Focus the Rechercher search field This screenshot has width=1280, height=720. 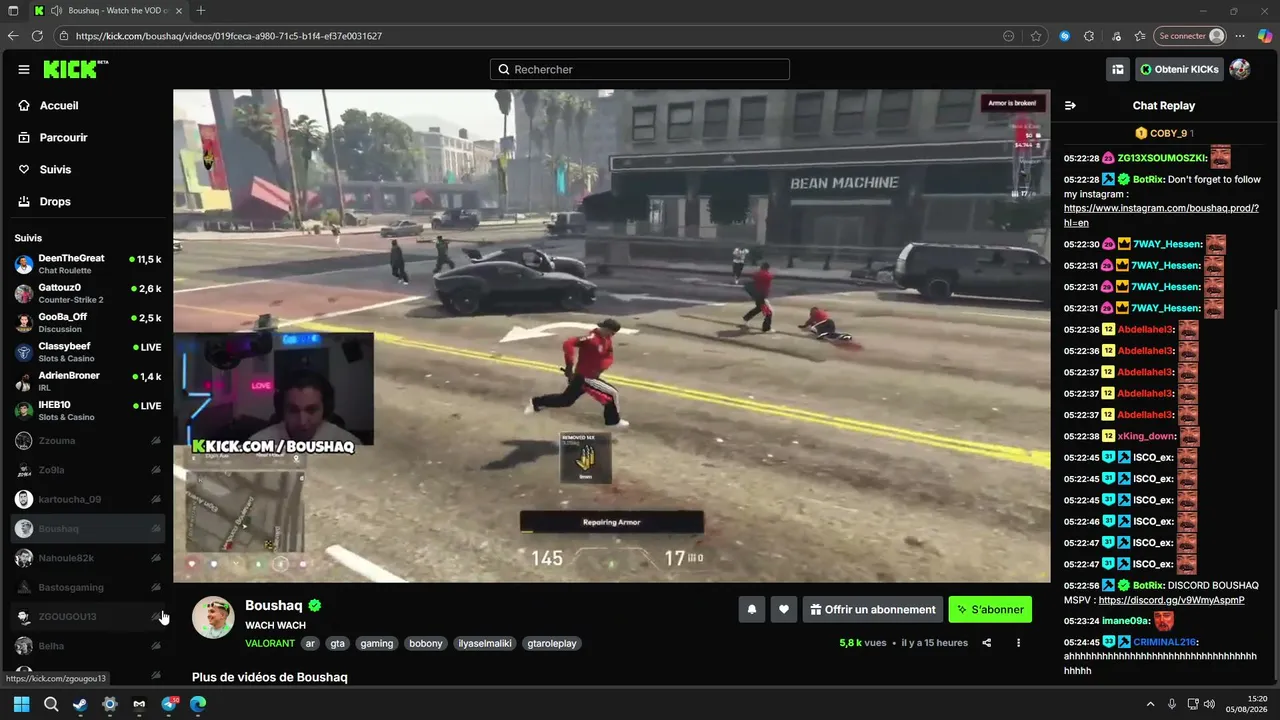point(640,69)
